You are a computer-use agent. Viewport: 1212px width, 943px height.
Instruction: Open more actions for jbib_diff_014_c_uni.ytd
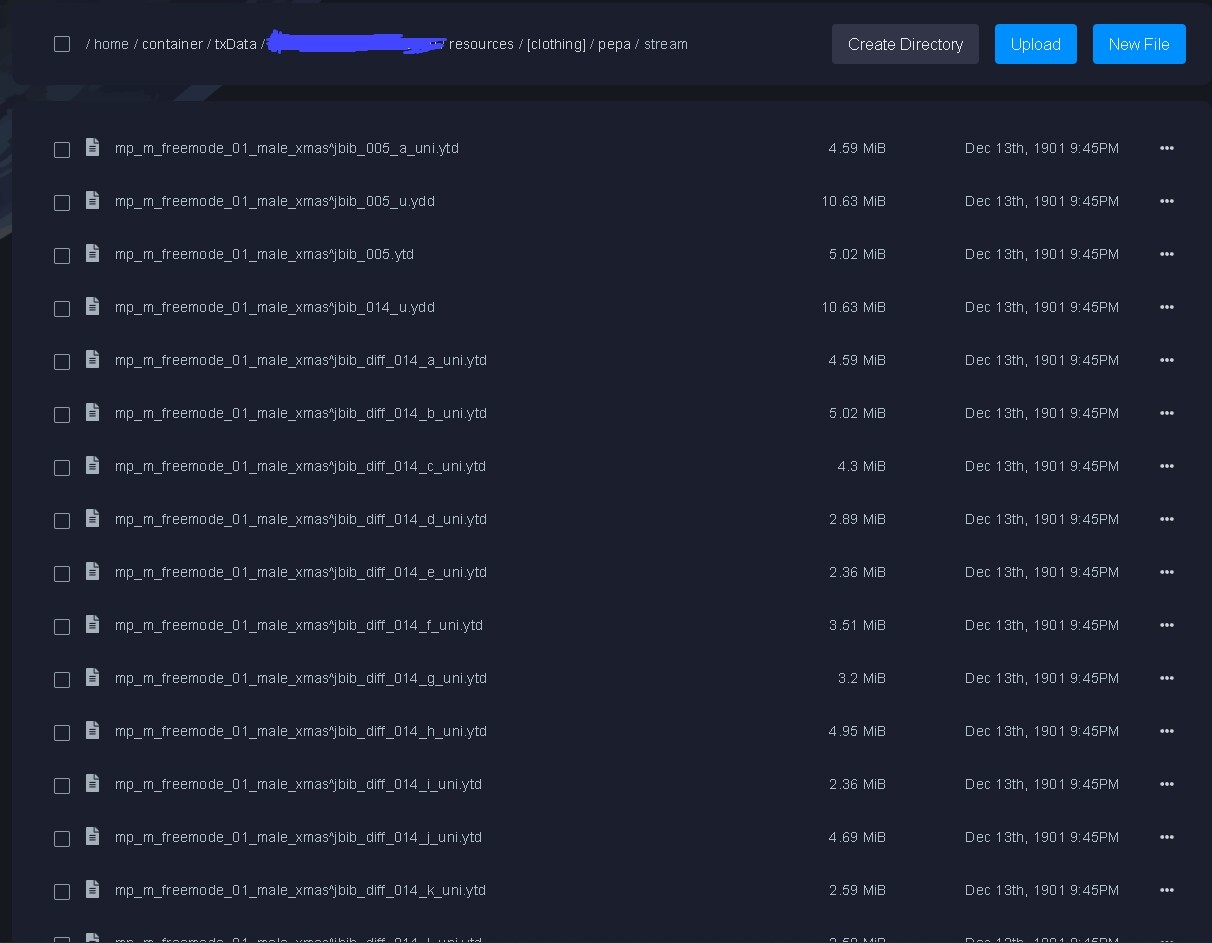pyautogui.click(x=1166, y=466)
